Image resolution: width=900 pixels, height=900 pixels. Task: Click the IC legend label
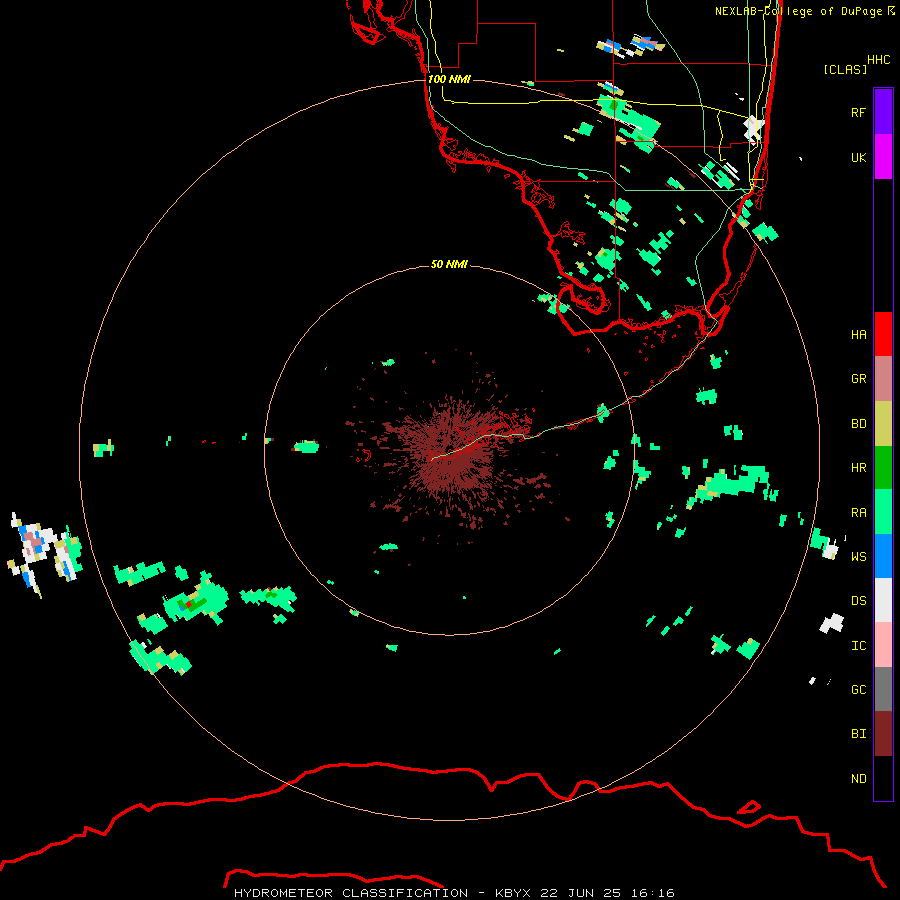(858, 646)
